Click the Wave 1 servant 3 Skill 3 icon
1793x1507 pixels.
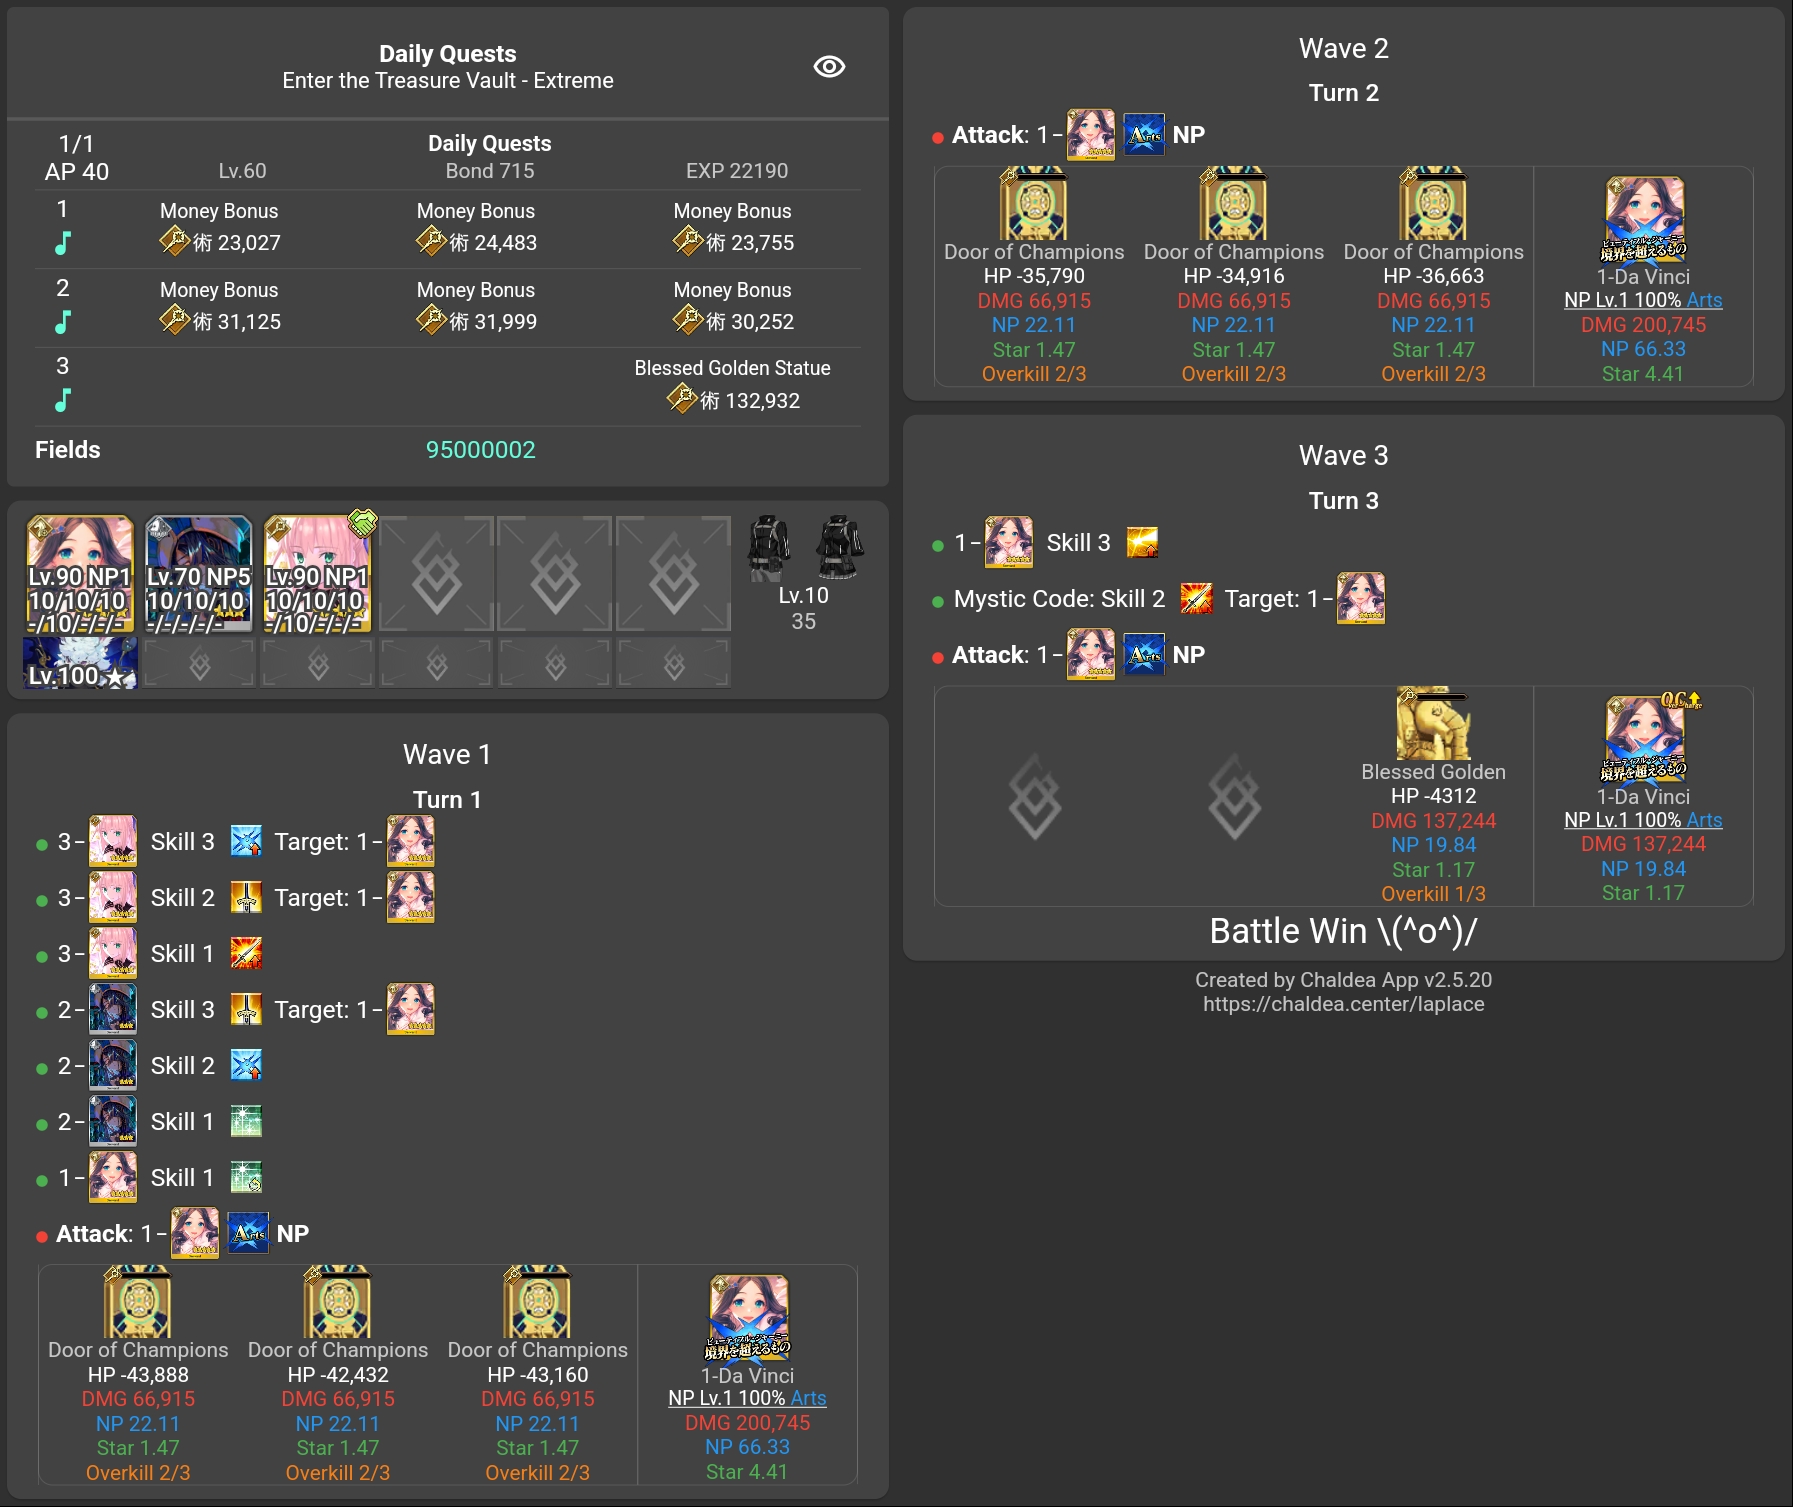246,842
